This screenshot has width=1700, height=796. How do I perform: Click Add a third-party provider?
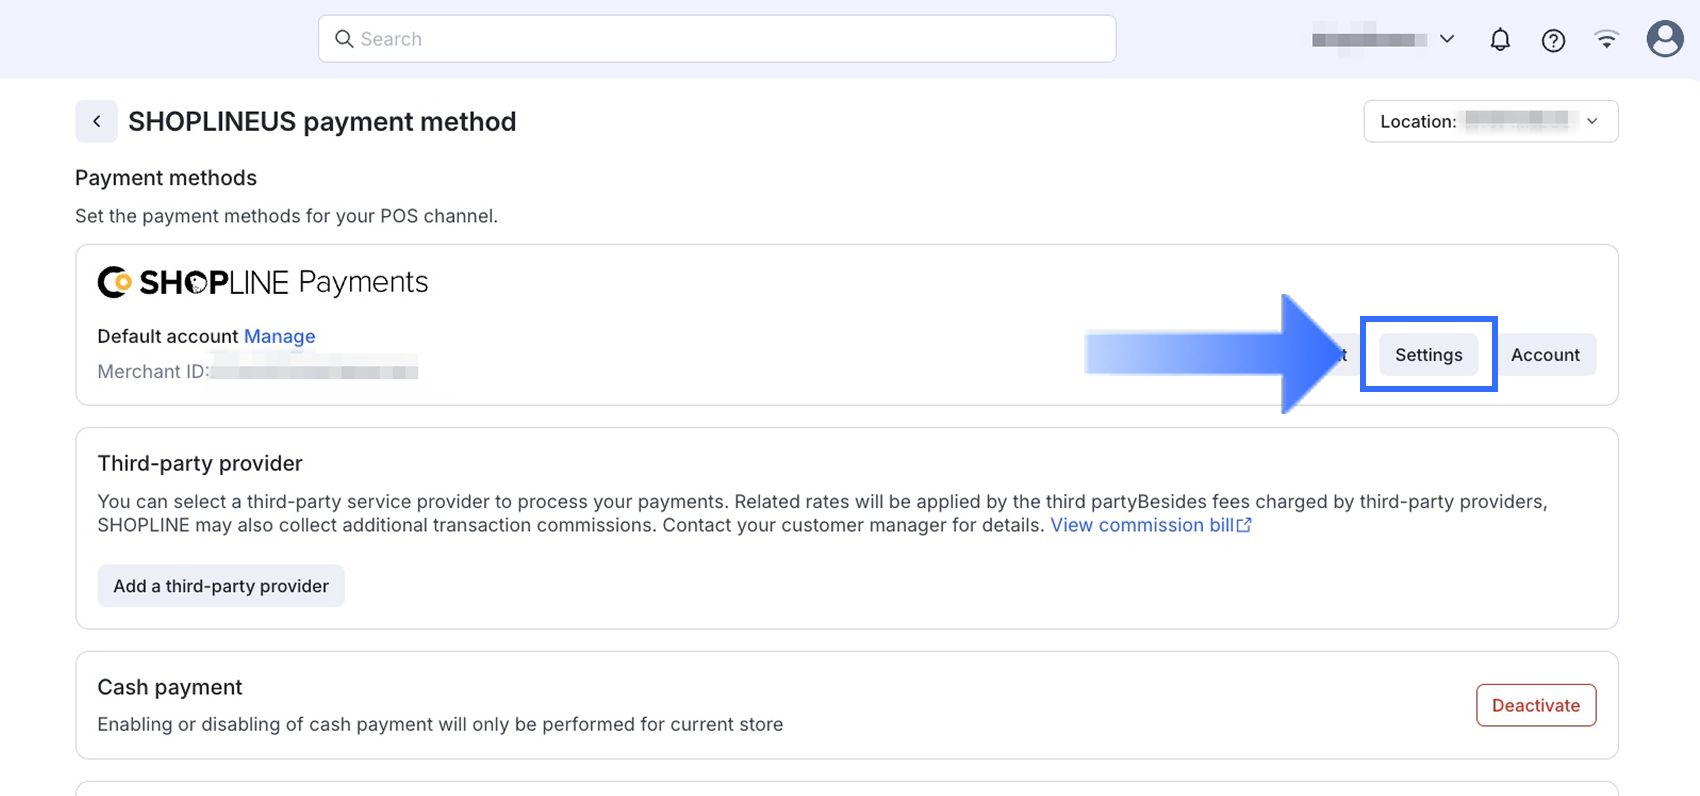221,586
